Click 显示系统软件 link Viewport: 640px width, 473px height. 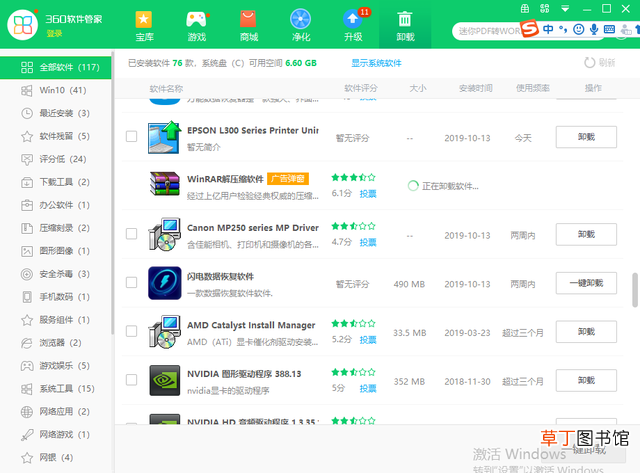pyautogui.click(x=376, y=63)
